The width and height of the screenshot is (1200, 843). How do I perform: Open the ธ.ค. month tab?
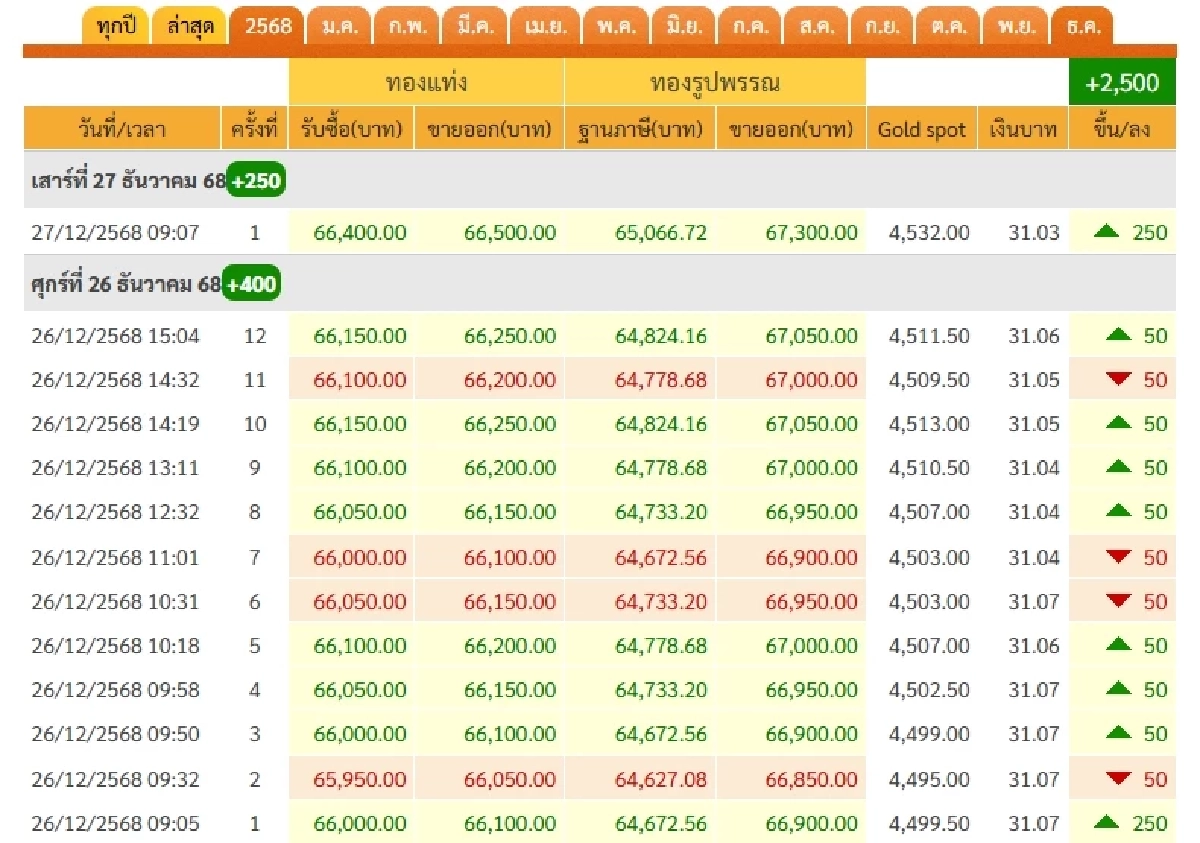coord(1082,27)
